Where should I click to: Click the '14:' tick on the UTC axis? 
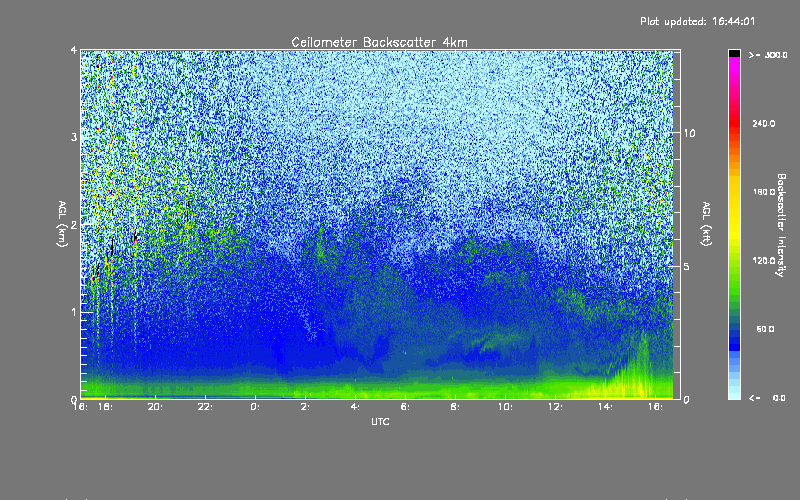pyautogui.click(x=605, y=407)
